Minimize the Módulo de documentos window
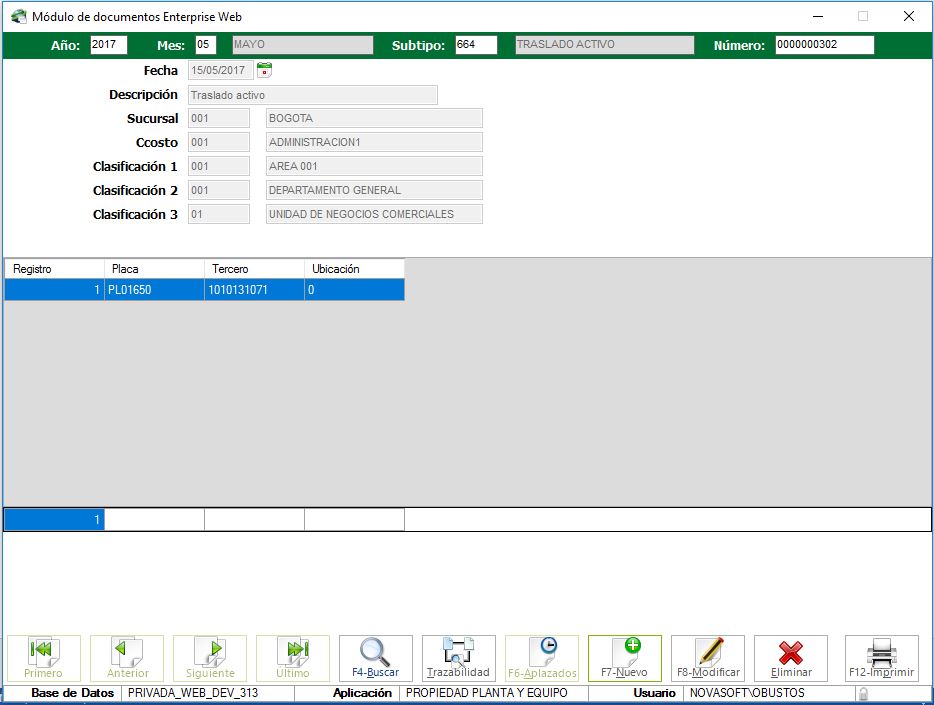The height and width of the screenshot is (705, 934). pyautogui.click(x=818, y=17)
